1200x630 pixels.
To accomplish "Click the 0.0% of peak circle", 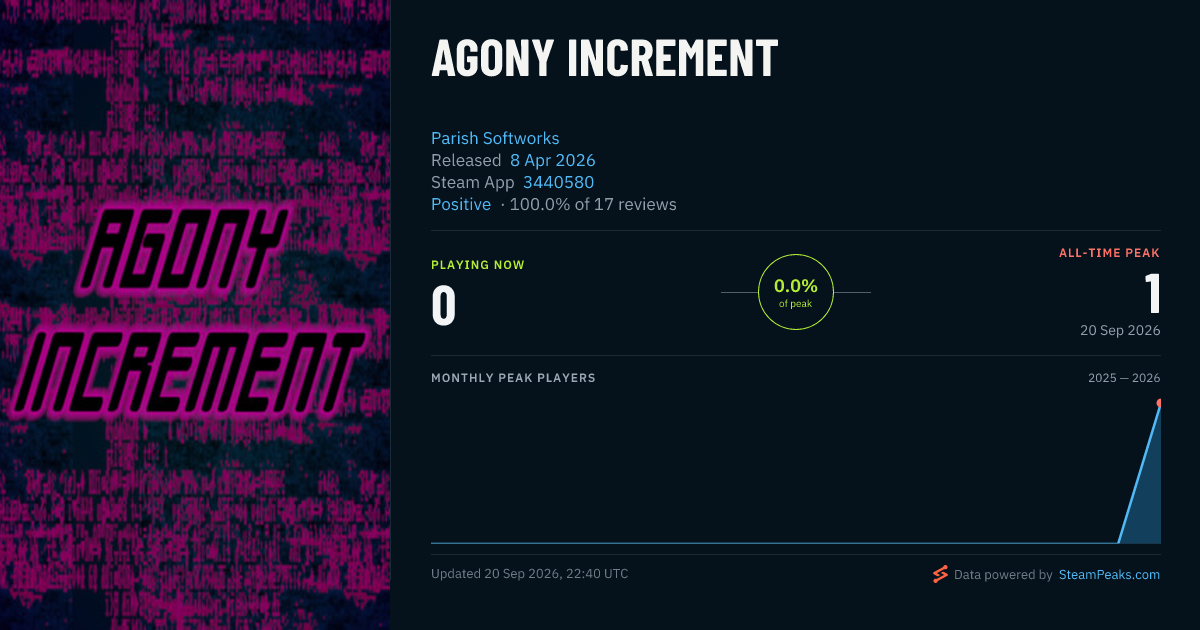I will [x=796, y=292].
